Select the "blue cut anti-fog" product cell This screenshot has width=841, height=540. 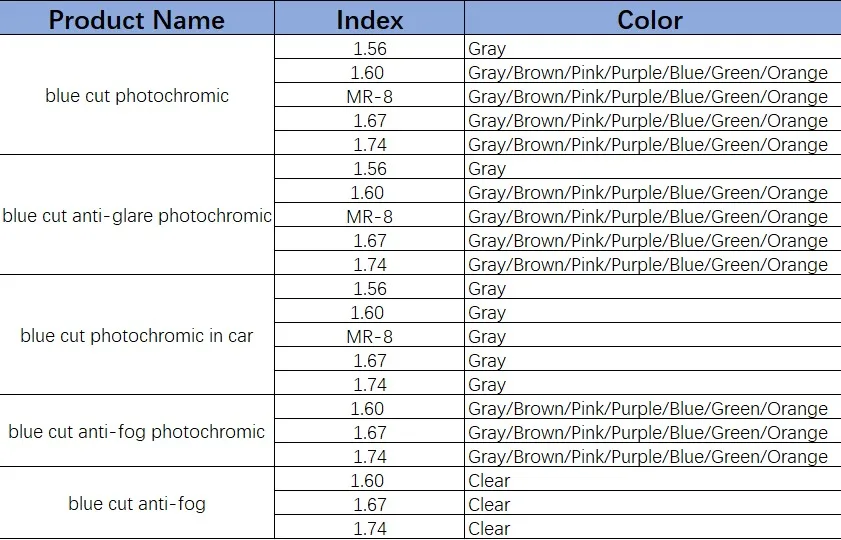(x=137, y=504)
